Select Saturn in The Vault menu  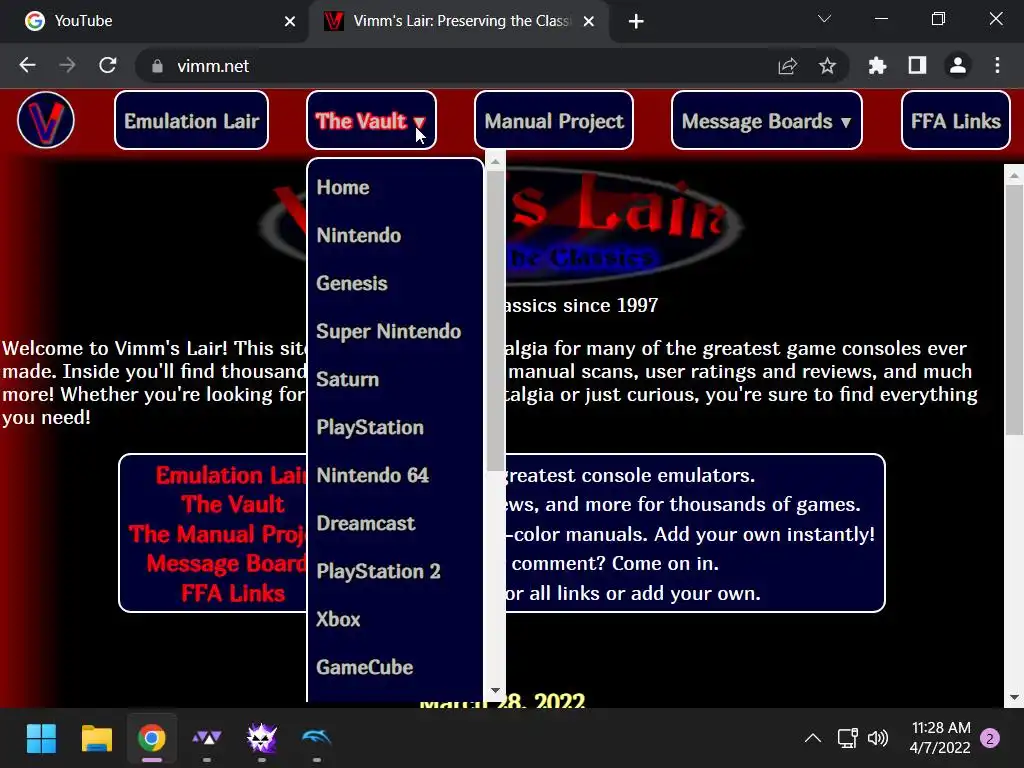click(394, 379)
